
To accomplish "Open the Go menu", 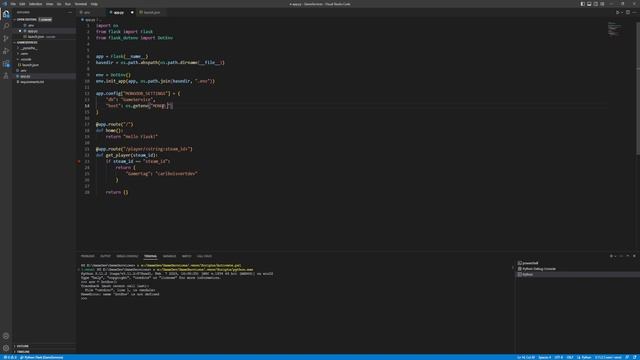I will [59, 4].
